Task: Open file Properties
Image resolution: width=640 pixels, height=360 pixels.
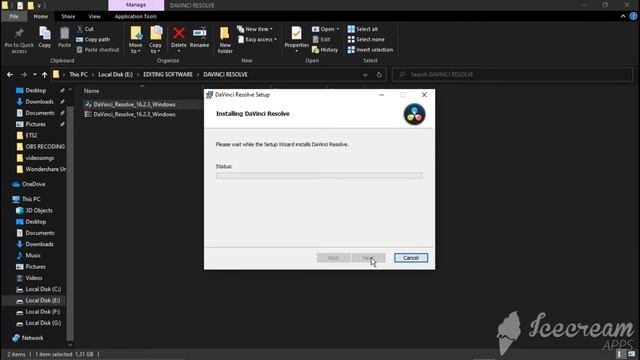Action: coord(296,40)
